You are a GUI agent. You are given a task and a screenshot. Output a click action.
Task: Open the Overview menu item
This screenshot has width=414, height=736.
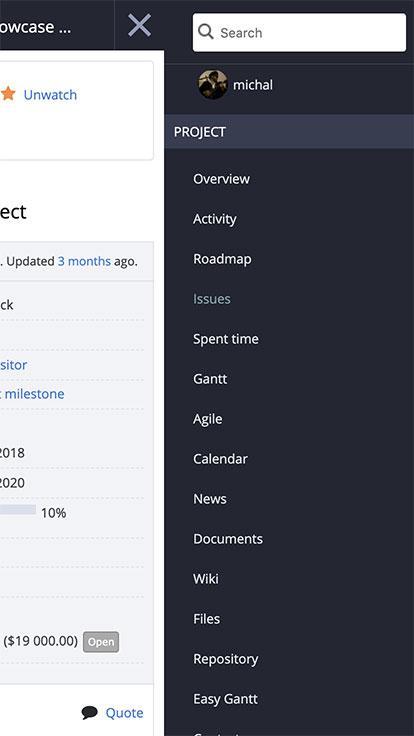coord(221,179)
